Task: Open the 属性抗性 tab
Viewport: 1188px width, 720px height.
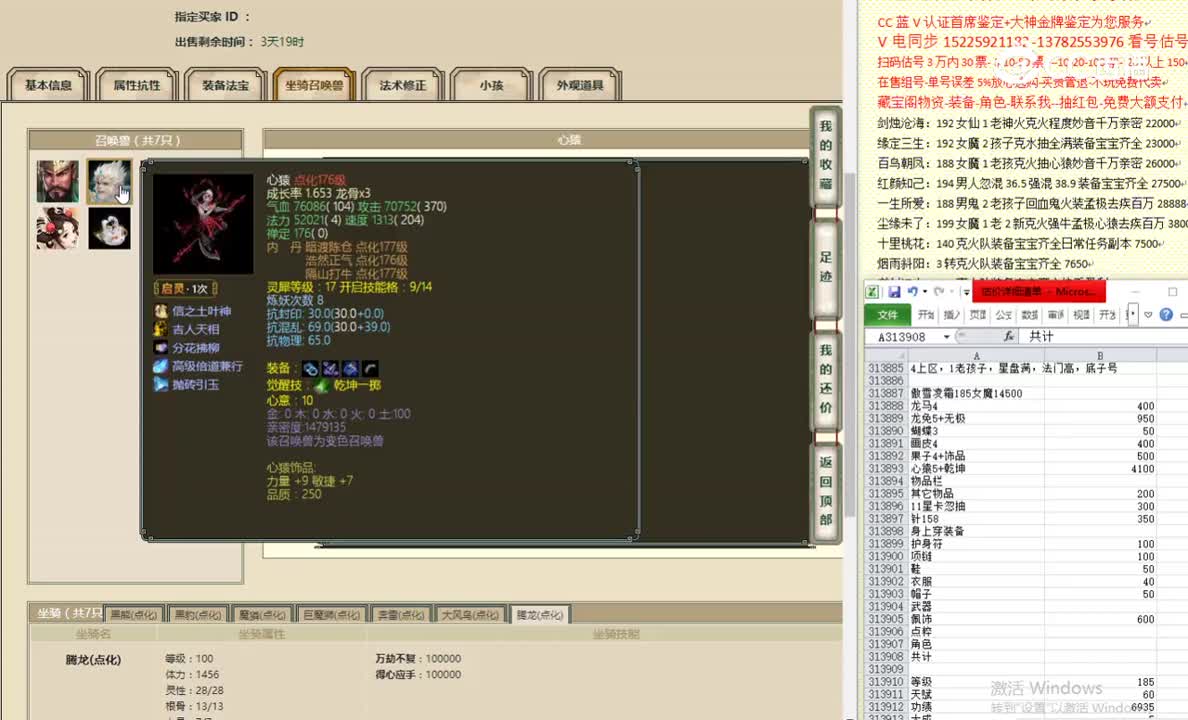Action: pyautogui.click(x=137, y=85)
